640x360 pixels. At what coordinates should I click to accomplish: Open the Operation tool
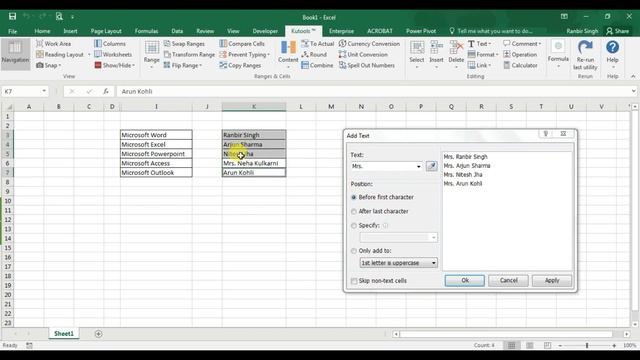pos(520,54)
